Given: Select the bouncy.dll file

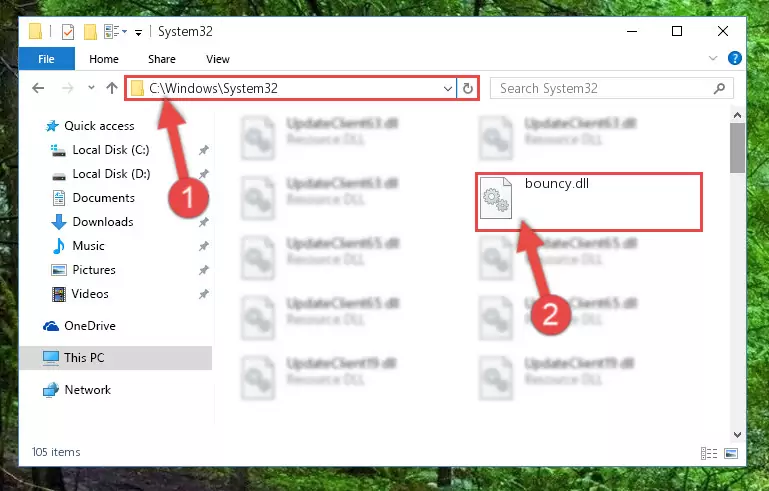Looking at the screenshot, I should (589, 202).
